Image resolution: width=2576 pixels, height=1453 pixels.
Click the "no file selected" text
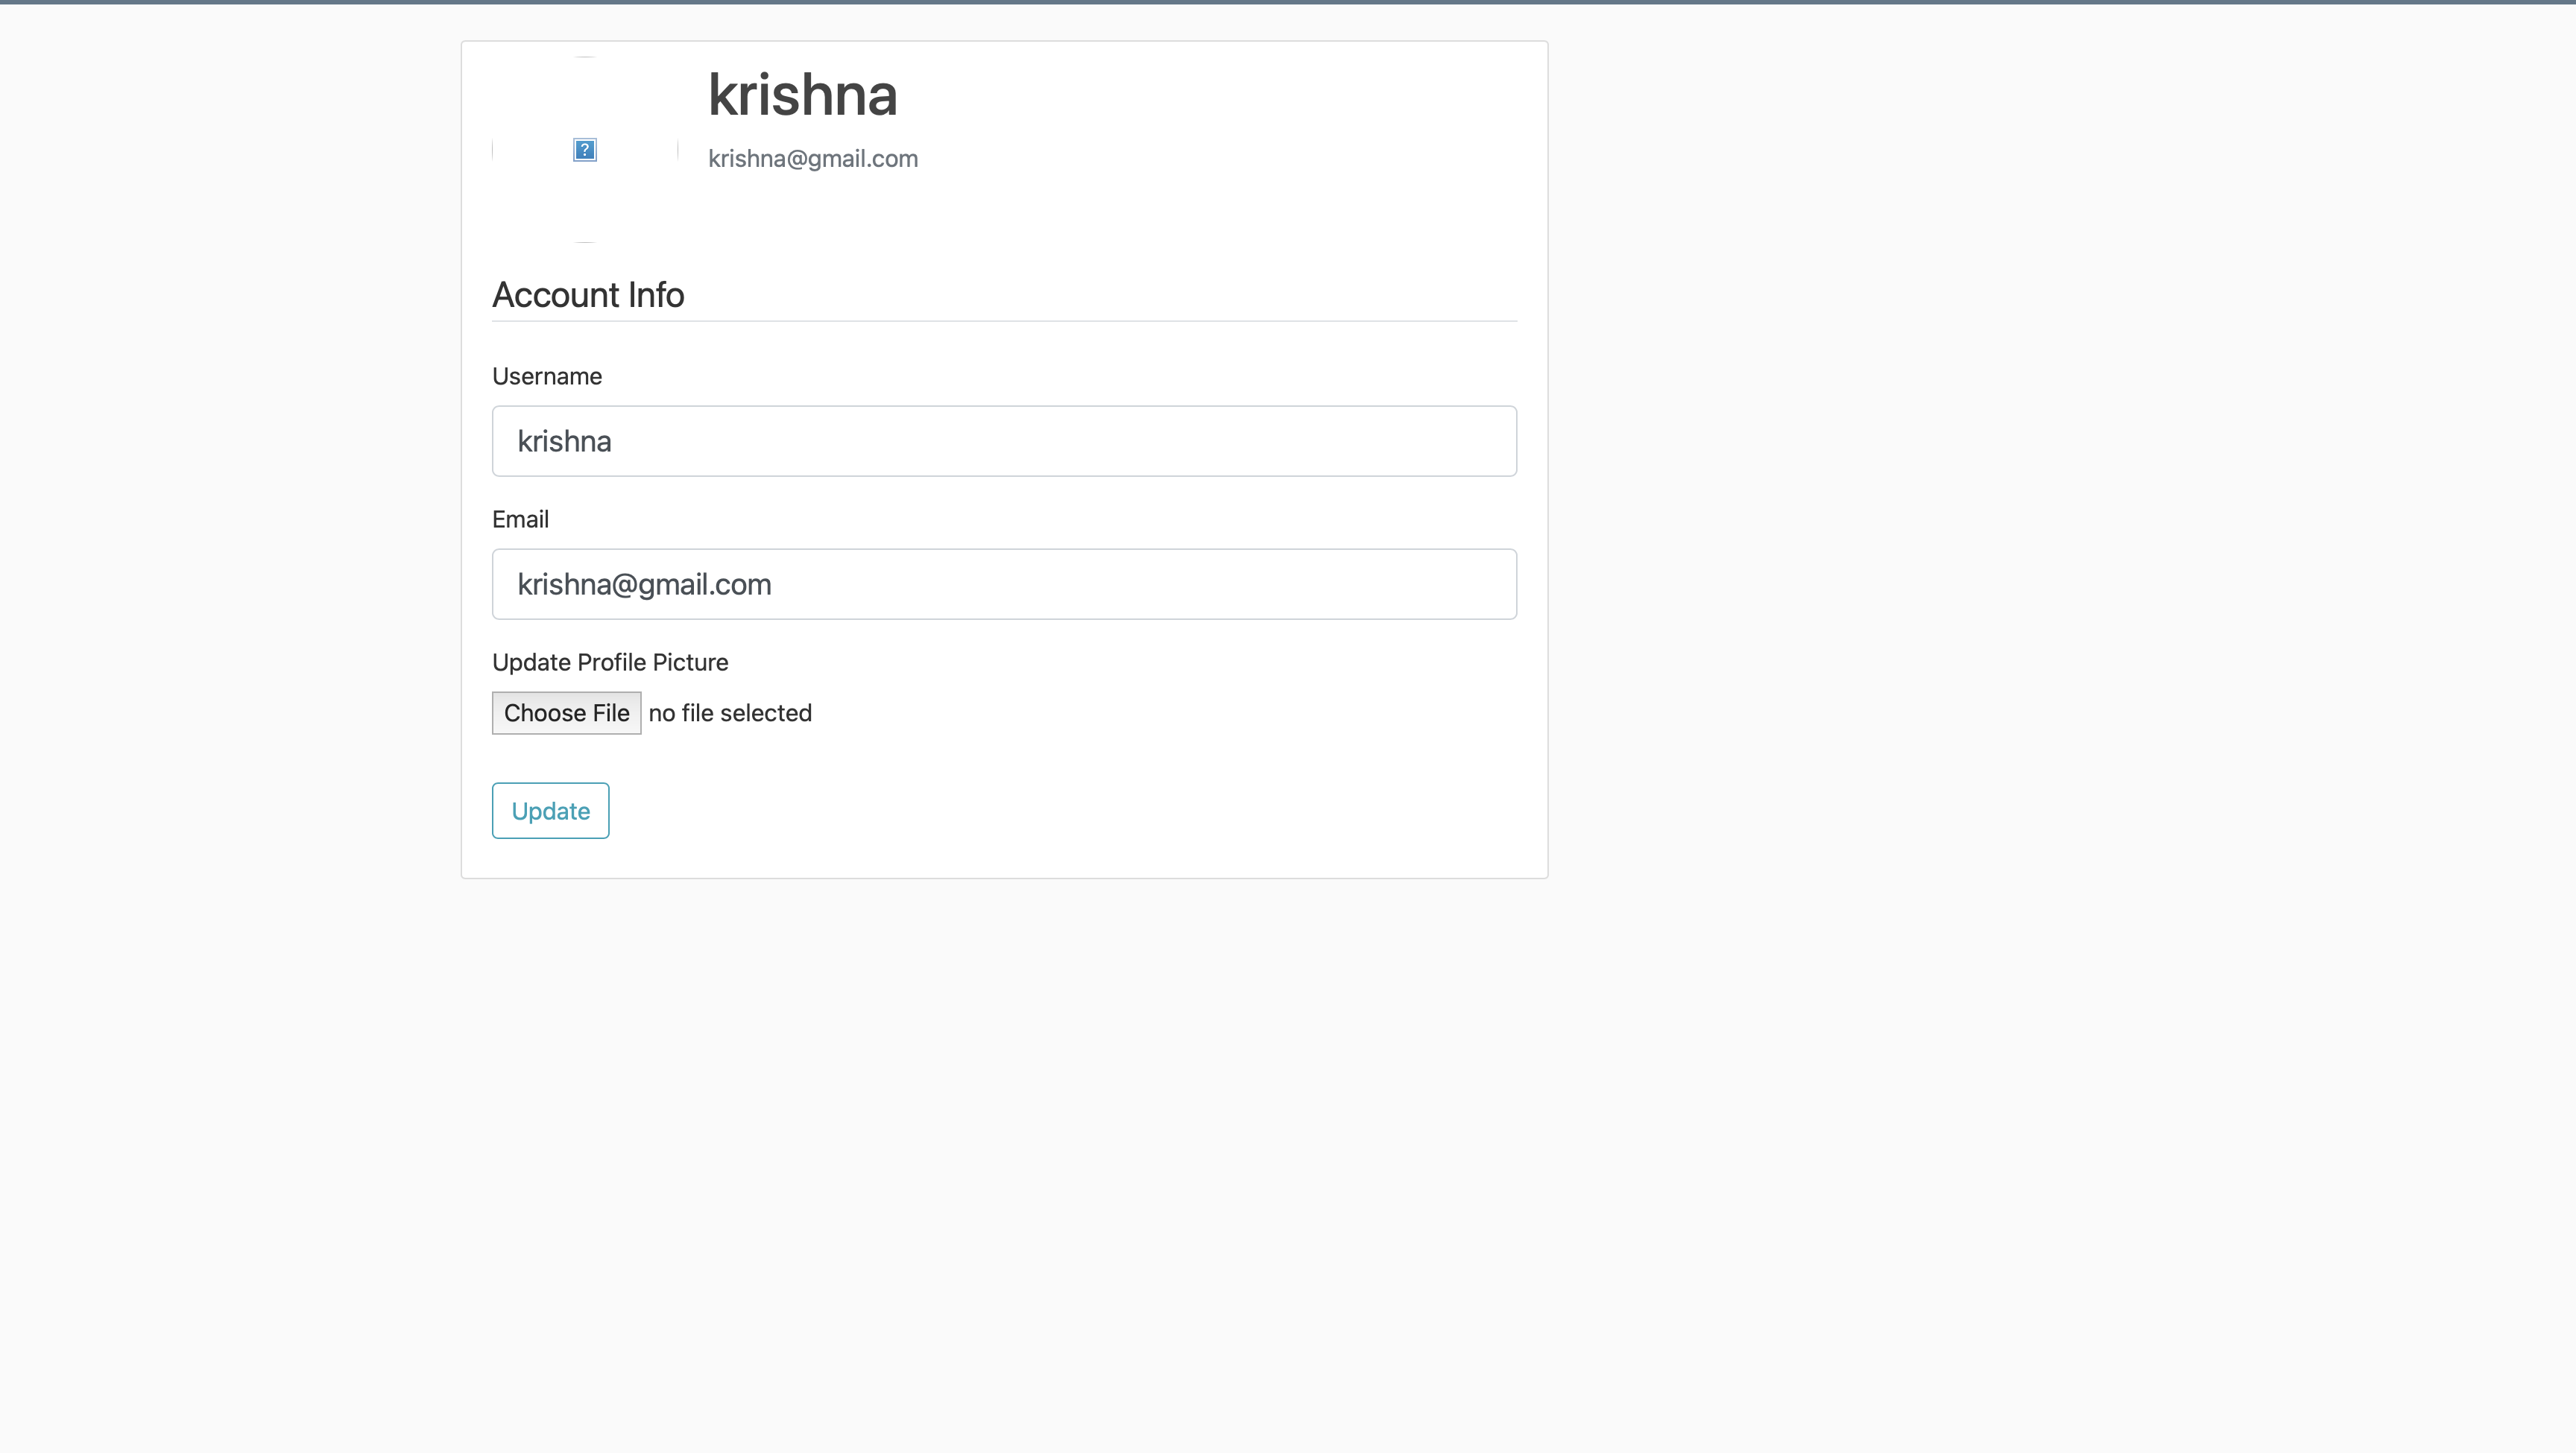click(730, 713)
